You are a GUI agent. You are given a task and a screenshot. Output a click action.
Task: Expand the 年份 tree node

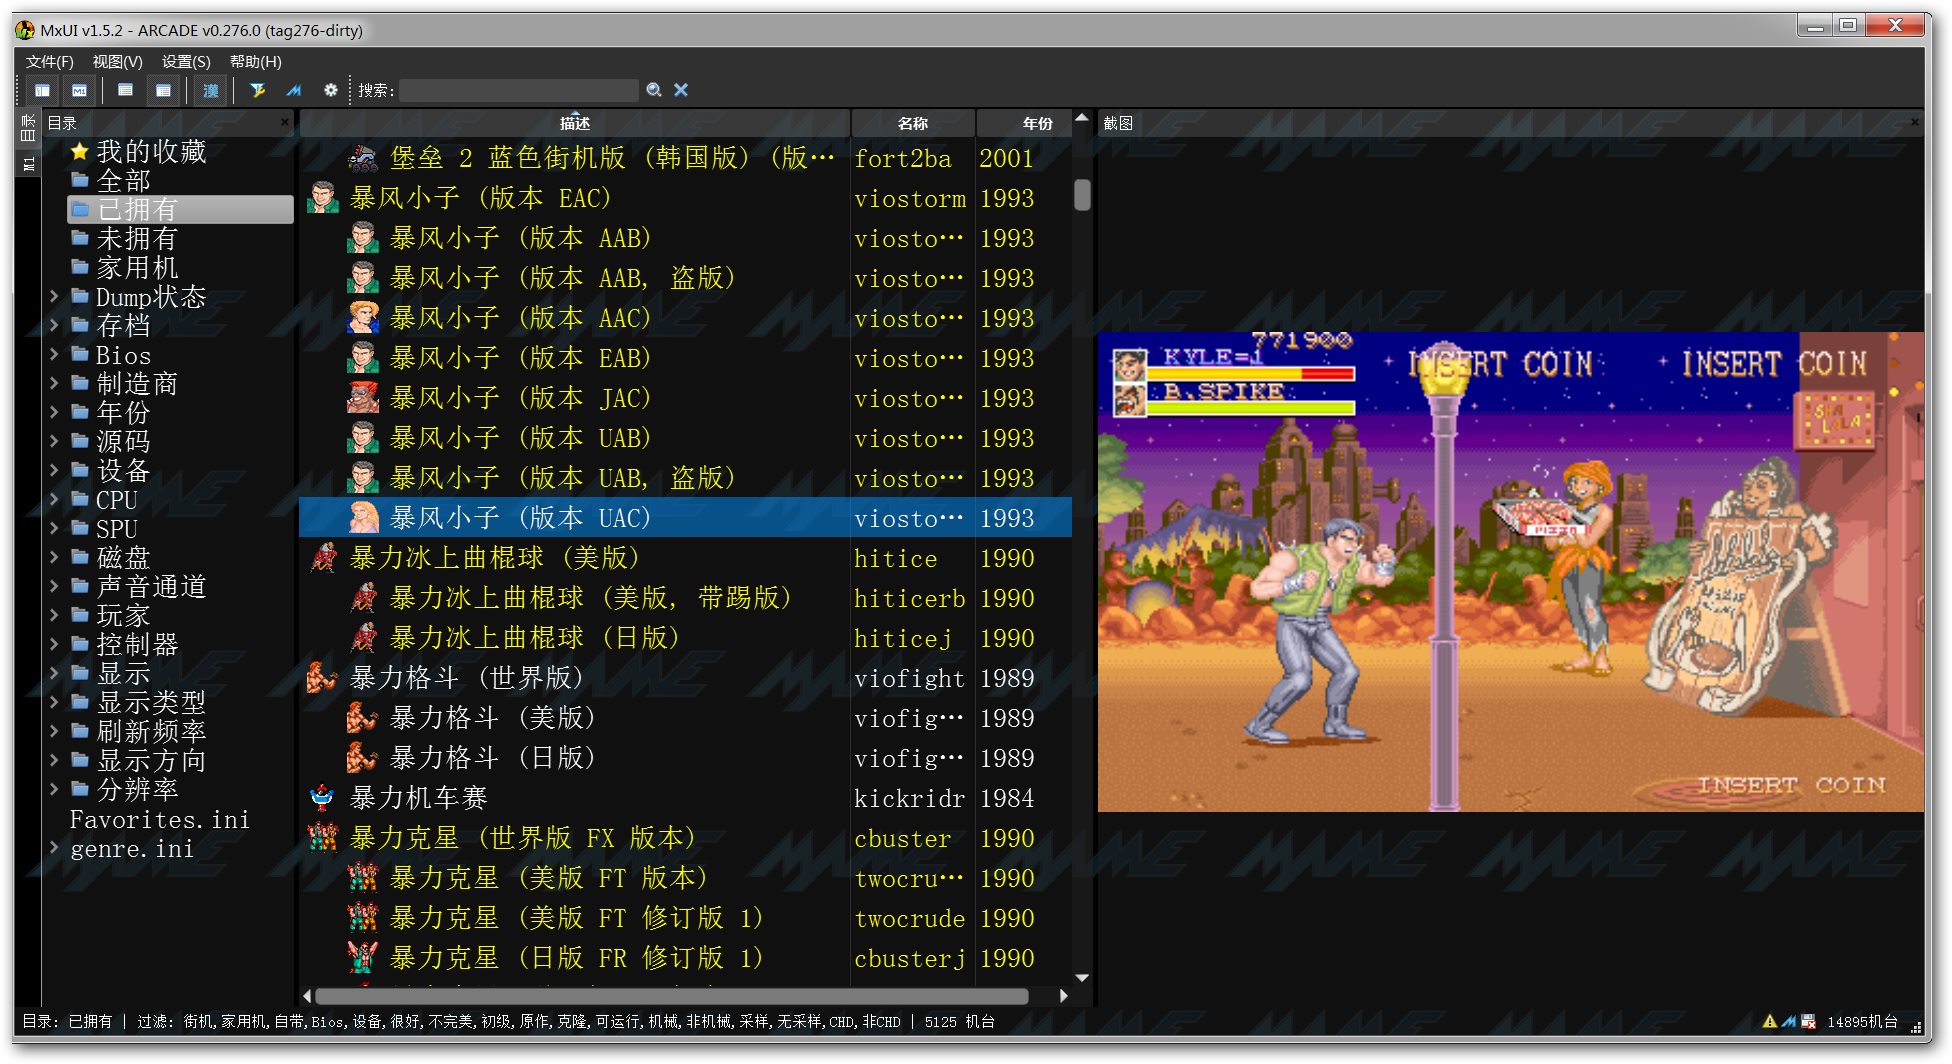54,413
